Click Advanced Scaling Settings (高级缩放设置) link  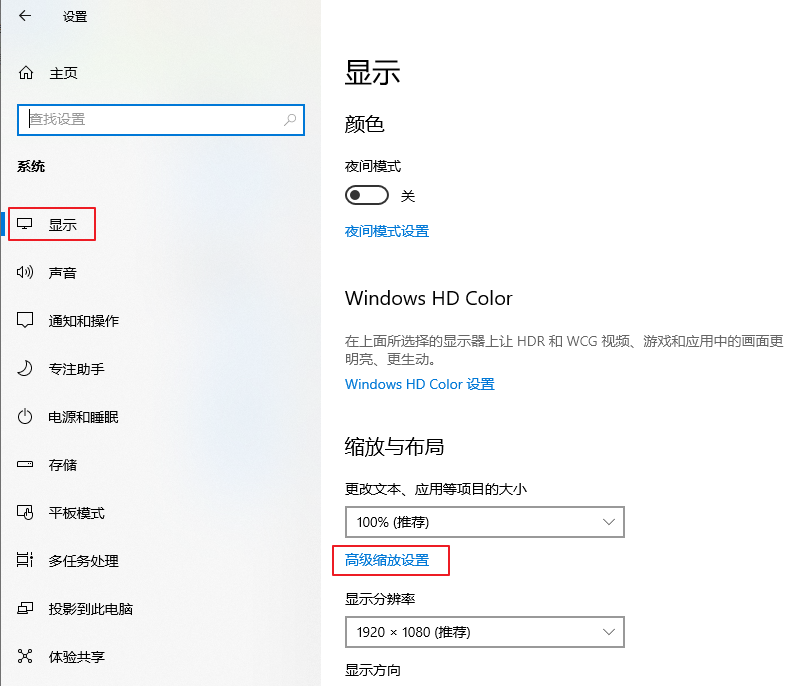387,560
